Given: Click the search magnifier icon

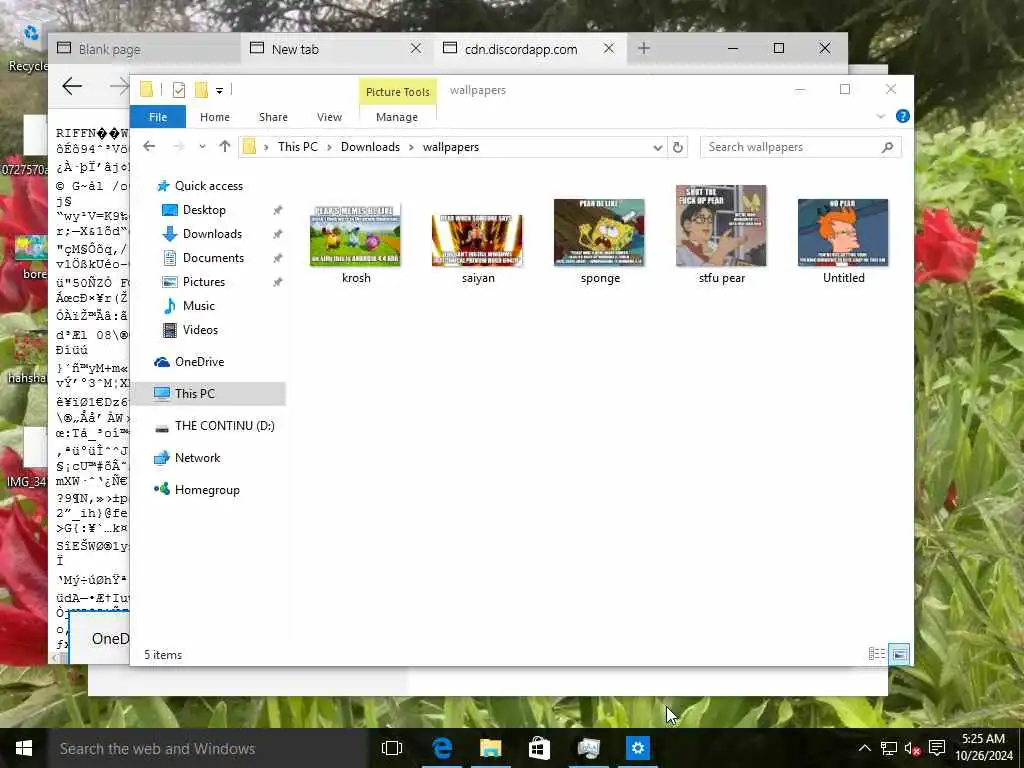Looking at the screenshot, I should pos(887,147).
